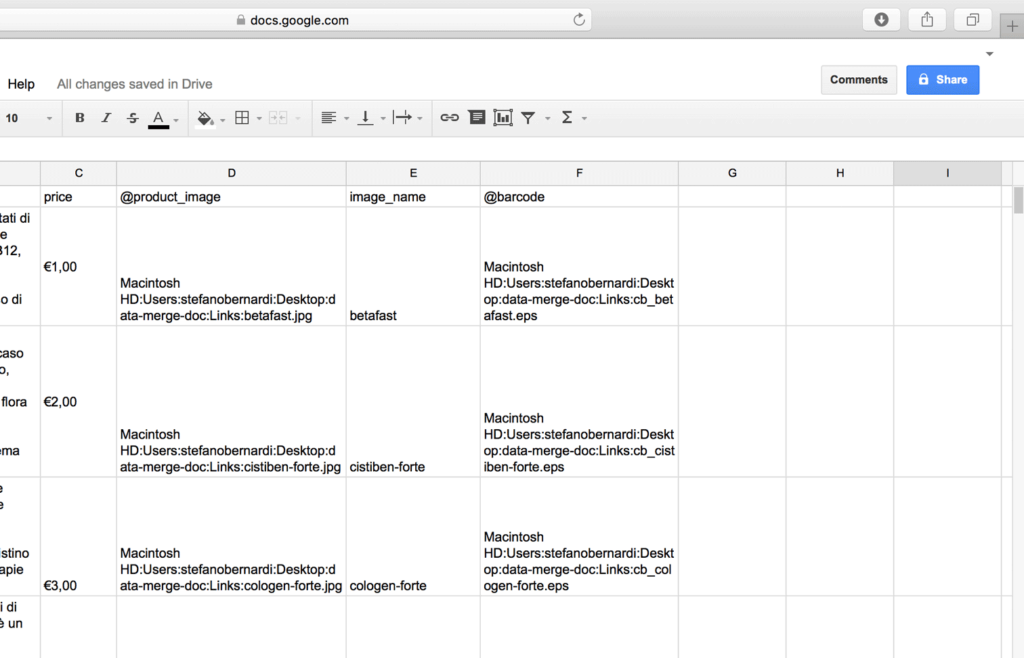Insert a comment from the toolbar
1024x658 pixels.
(x=477, y=118)
